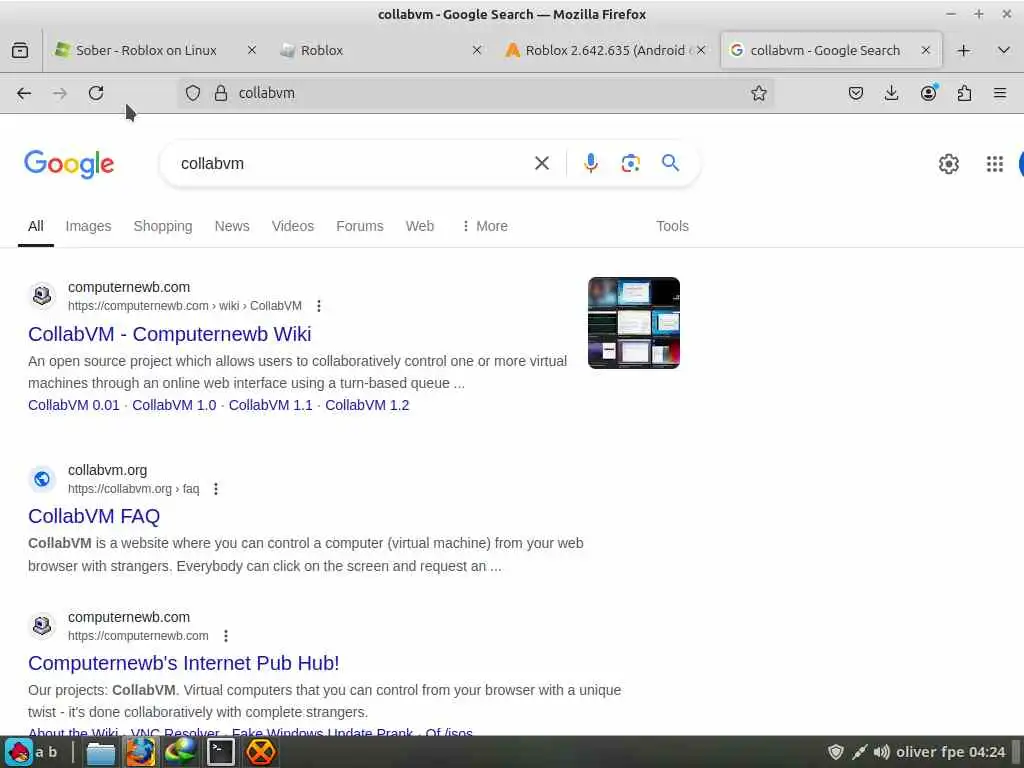Screen dimensions: 1024x768
Task: Open the Pocket save icon
Action: [x=856, y=93]
